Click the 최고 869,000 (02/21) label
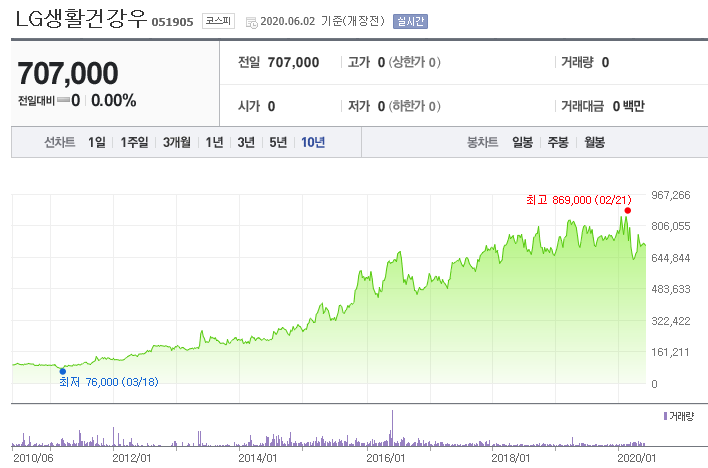Viewport: 708px width, 468px height. 578,200
